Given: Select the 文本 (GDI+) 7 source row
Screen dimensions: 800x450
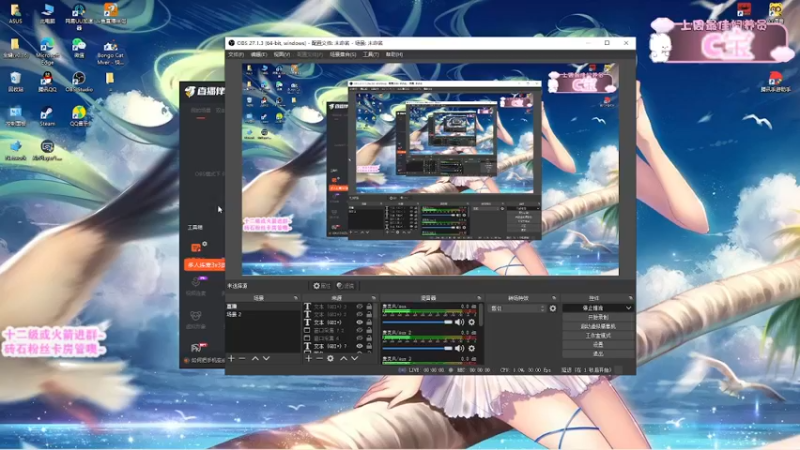Looking at the screenshot, I should [339, 346].
